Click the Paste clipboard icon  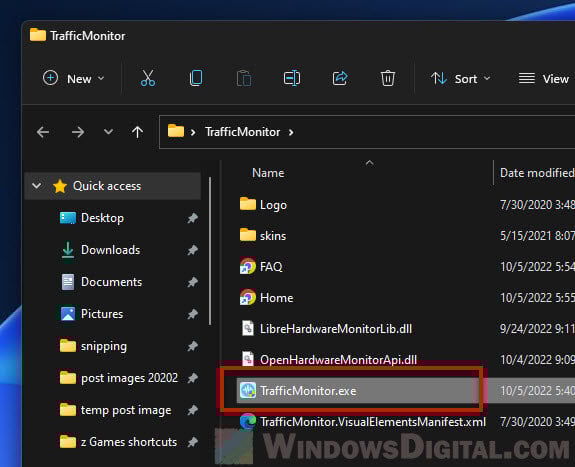click(244, 78)
